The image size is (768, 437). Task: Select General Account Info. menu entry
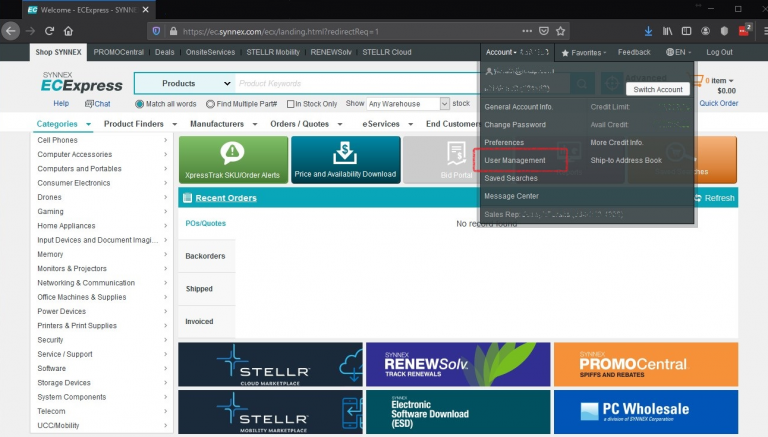pyautogui.click(x=519, y=107)
